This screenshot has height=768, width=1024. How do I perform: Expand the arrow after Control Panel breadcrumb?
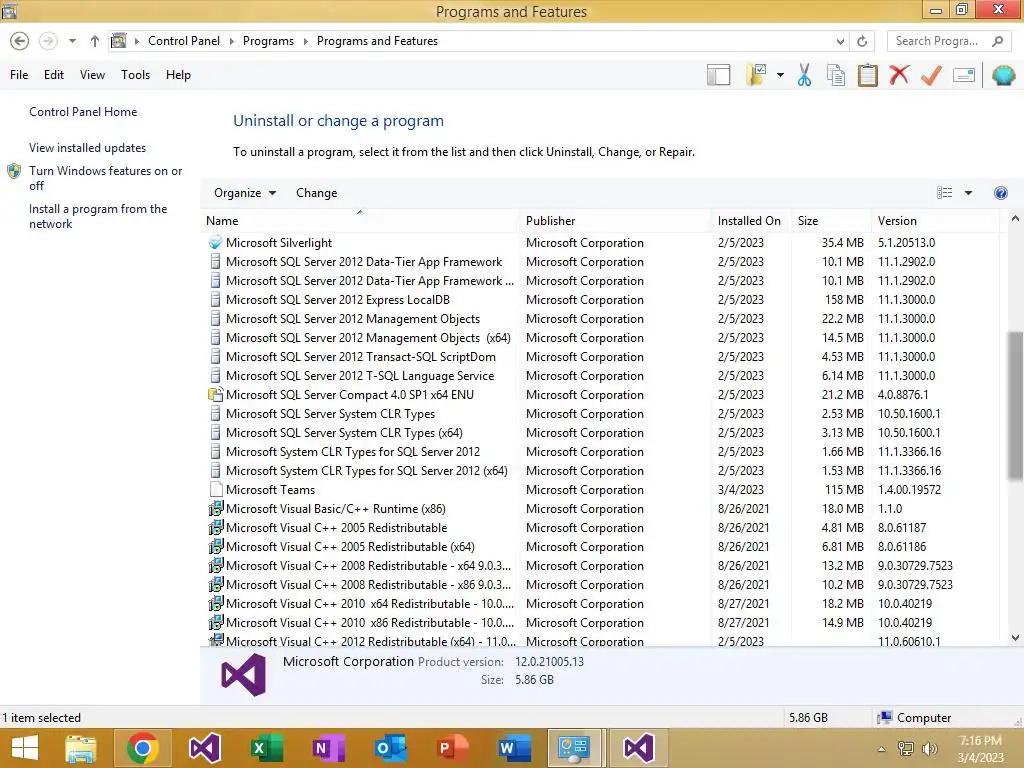tap(231, 41)
